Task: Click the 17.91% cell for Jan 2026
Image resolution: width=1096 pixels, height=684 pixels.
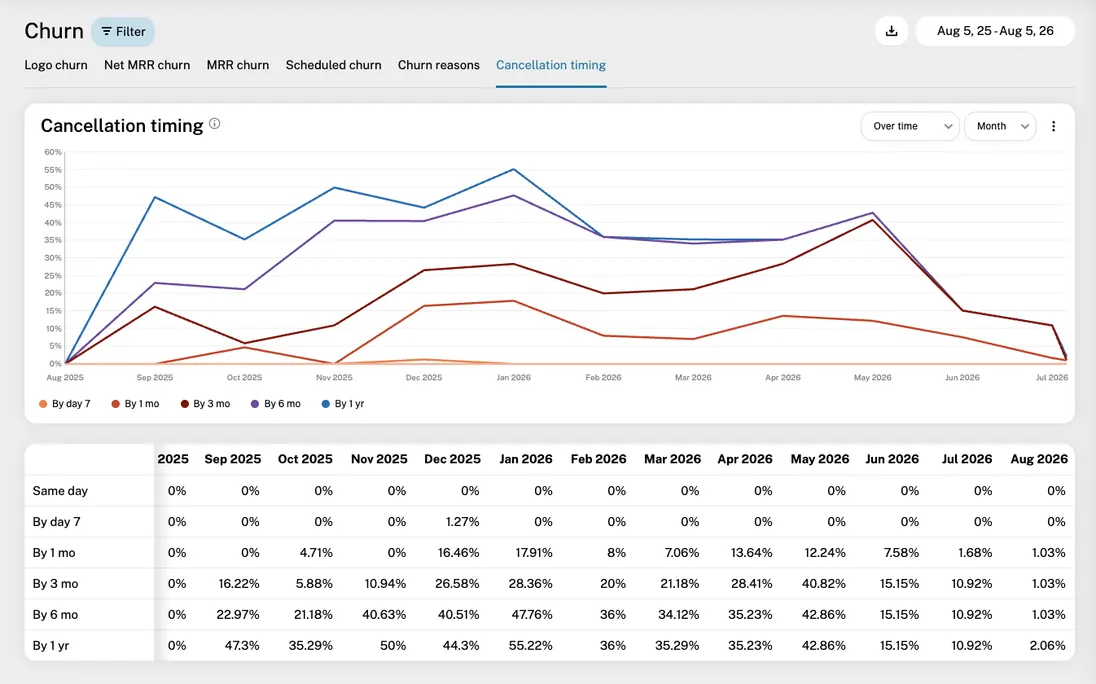Action: [x=534, y=553]
